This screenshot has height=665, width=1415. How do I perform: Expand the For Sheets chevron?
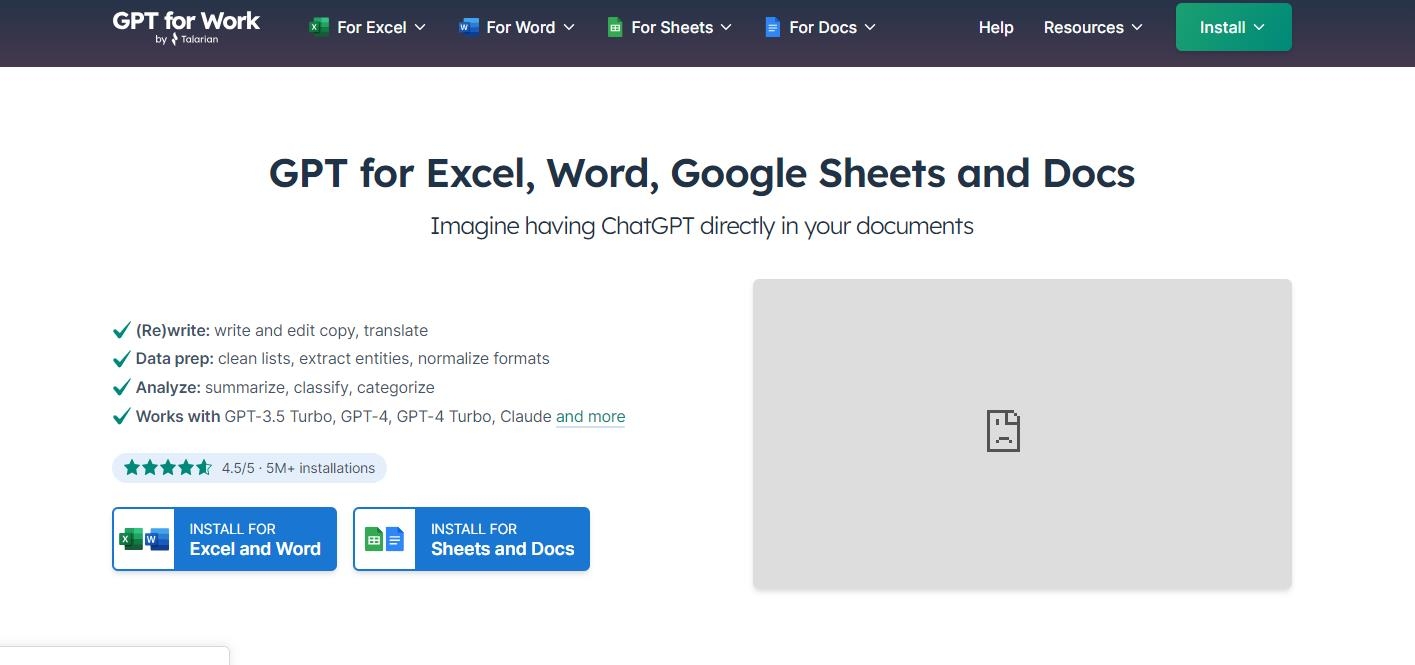726,27
